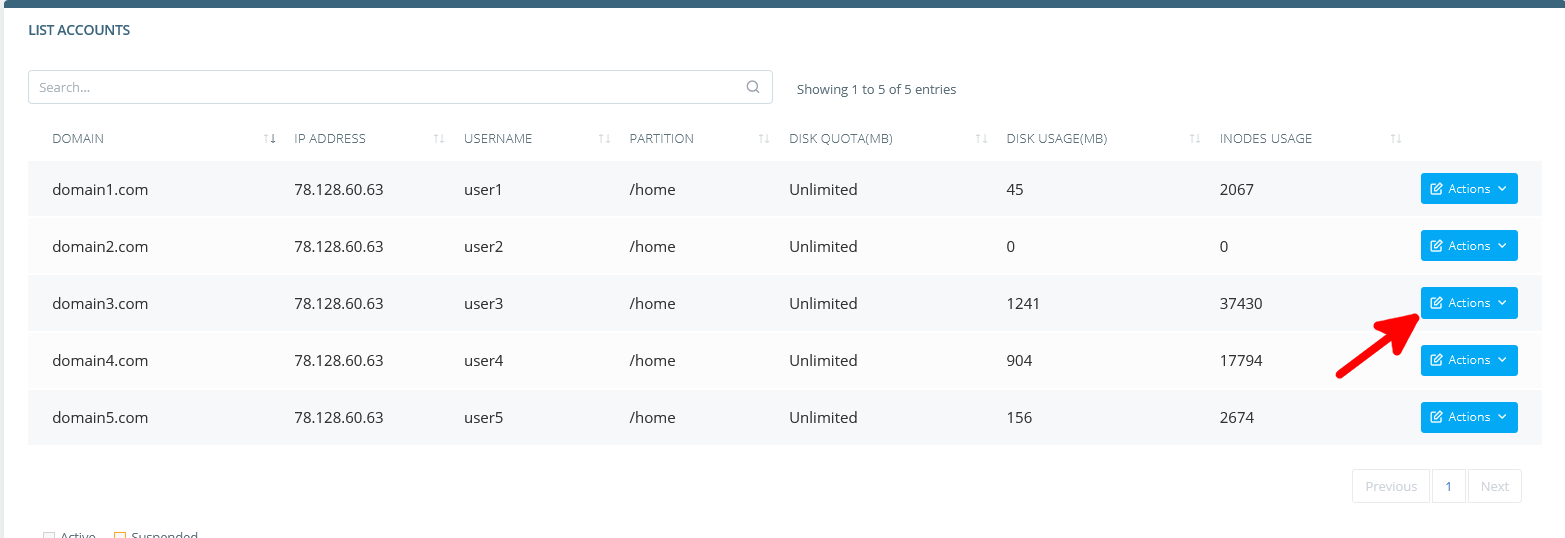This screenshot has width=1565, height=538.
Task: Sort accounts by Domain column arrows
Action: click(269, 139)
